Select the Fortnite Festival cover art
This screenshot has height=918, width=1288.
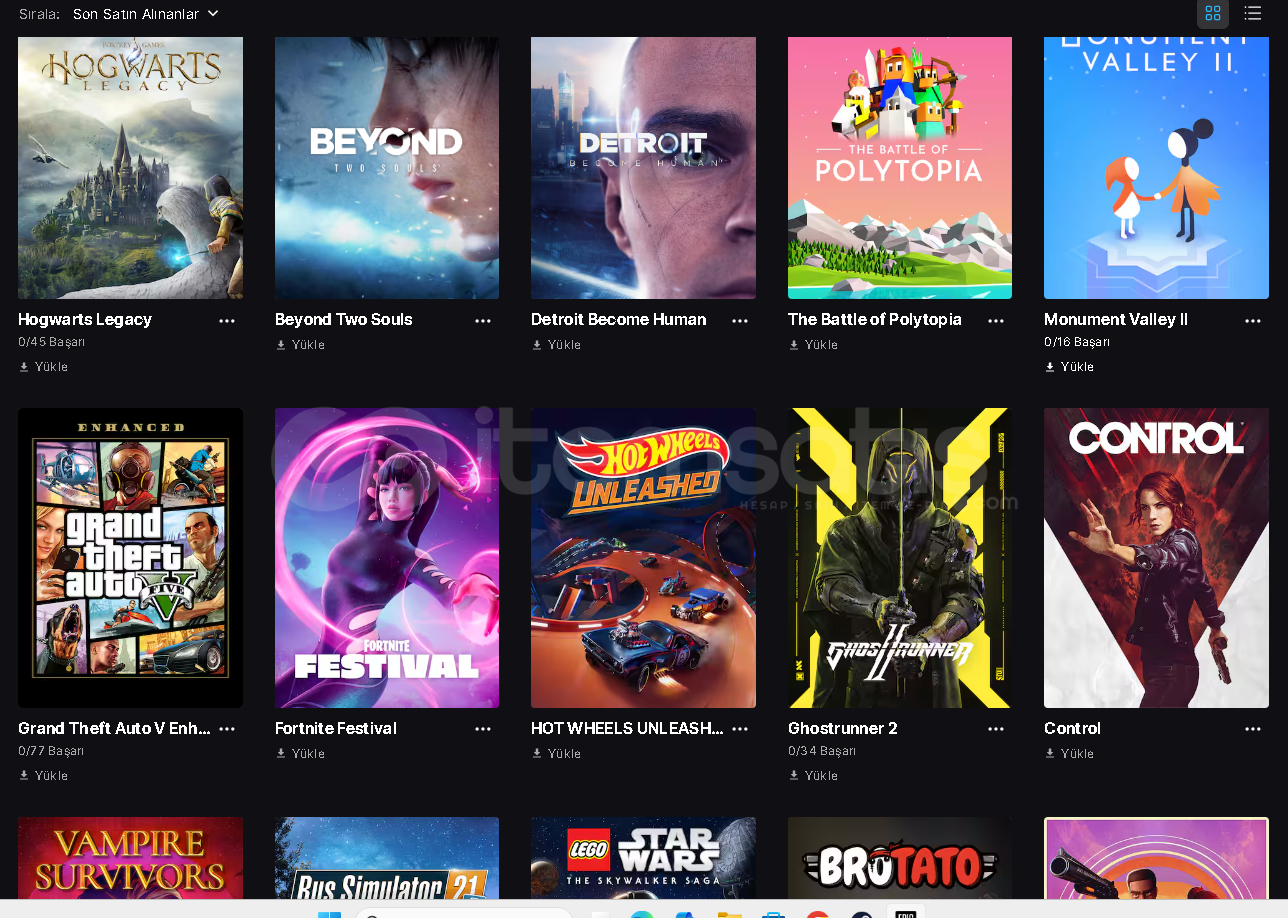pyautogui.click(x=387, y=558)
